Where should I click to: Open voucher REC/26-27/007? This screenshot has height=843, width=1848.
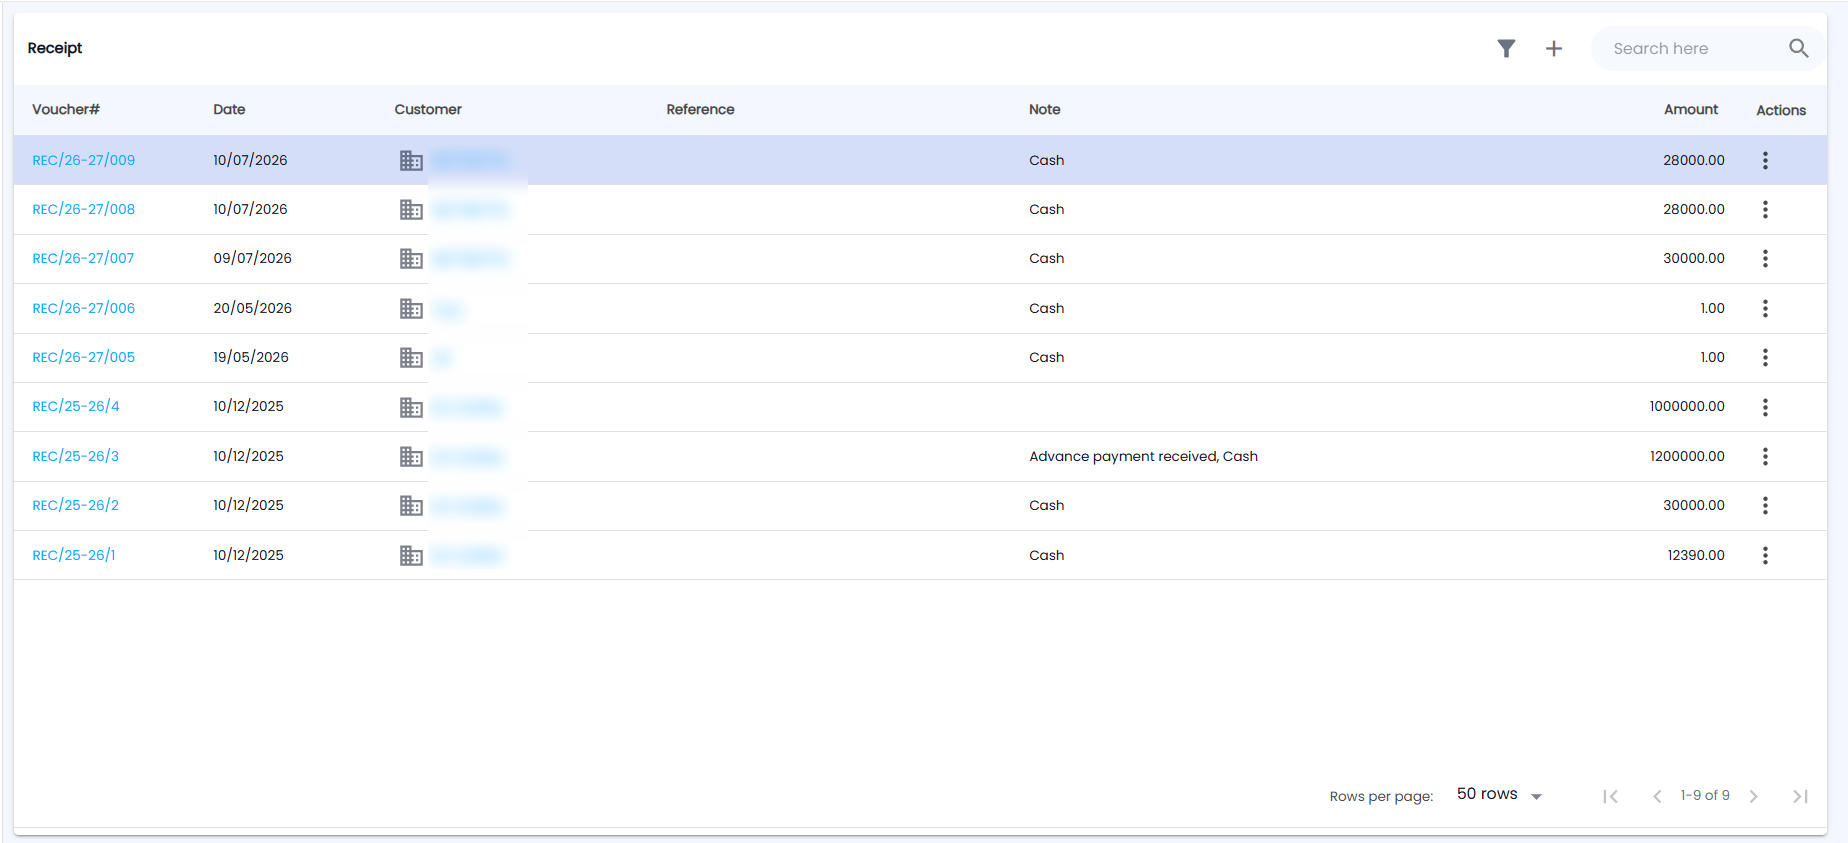coord(83,258)
